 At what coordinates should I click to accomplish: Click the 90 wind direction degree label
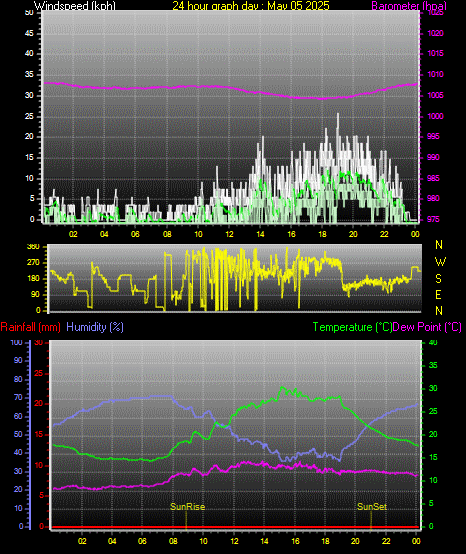35,295
